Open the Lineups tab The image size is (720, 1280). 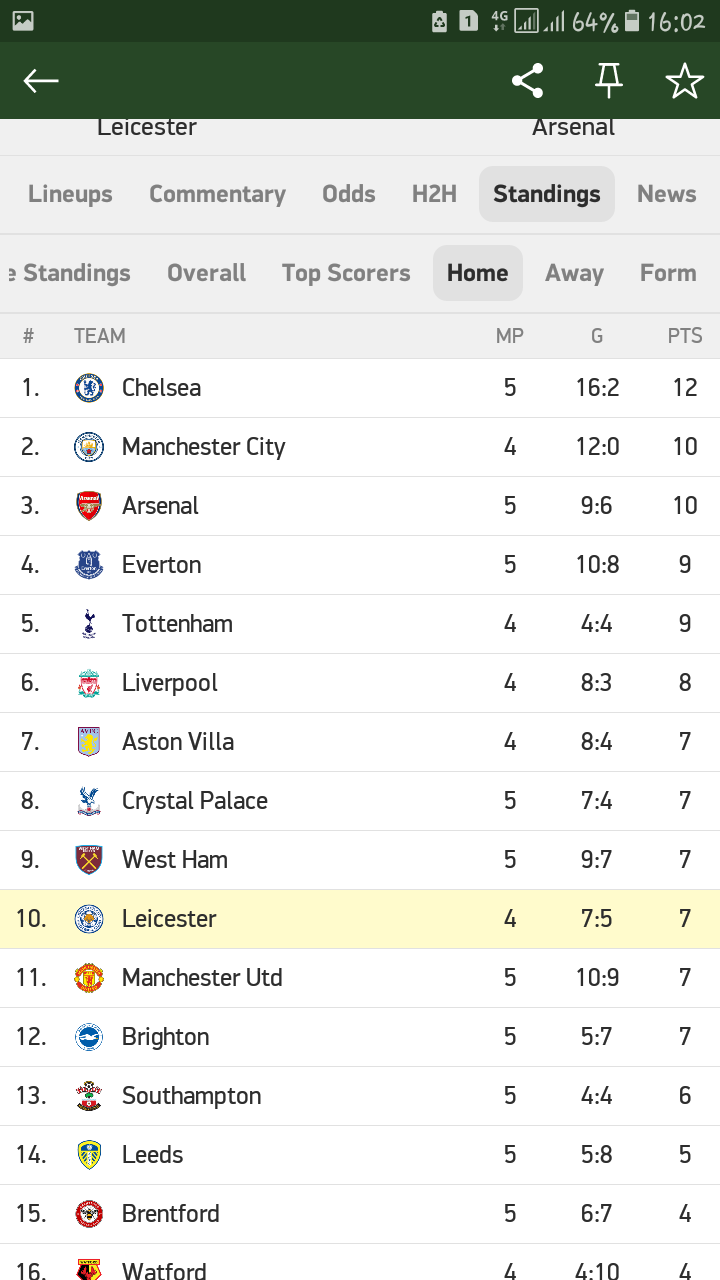click(x=70, y=194)
